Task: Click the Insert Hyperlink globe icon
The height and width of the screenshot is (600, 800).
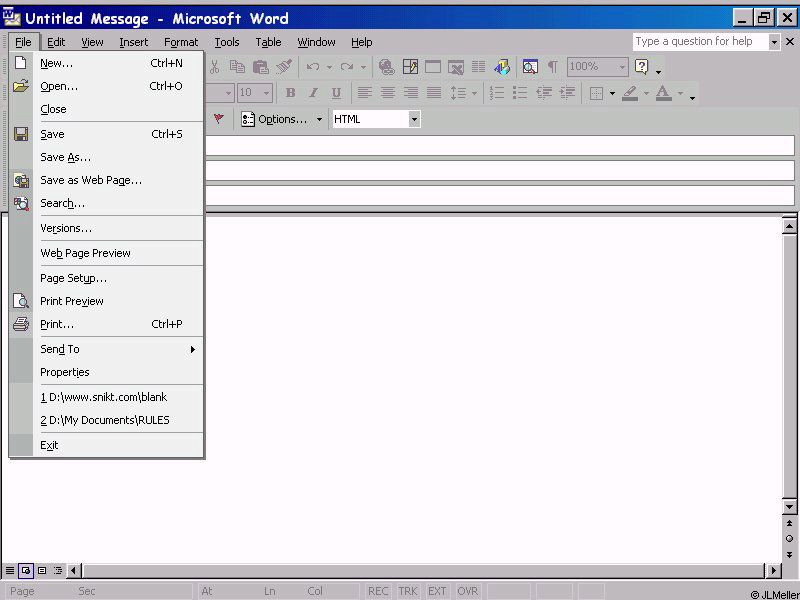Action: pos(386,67)
